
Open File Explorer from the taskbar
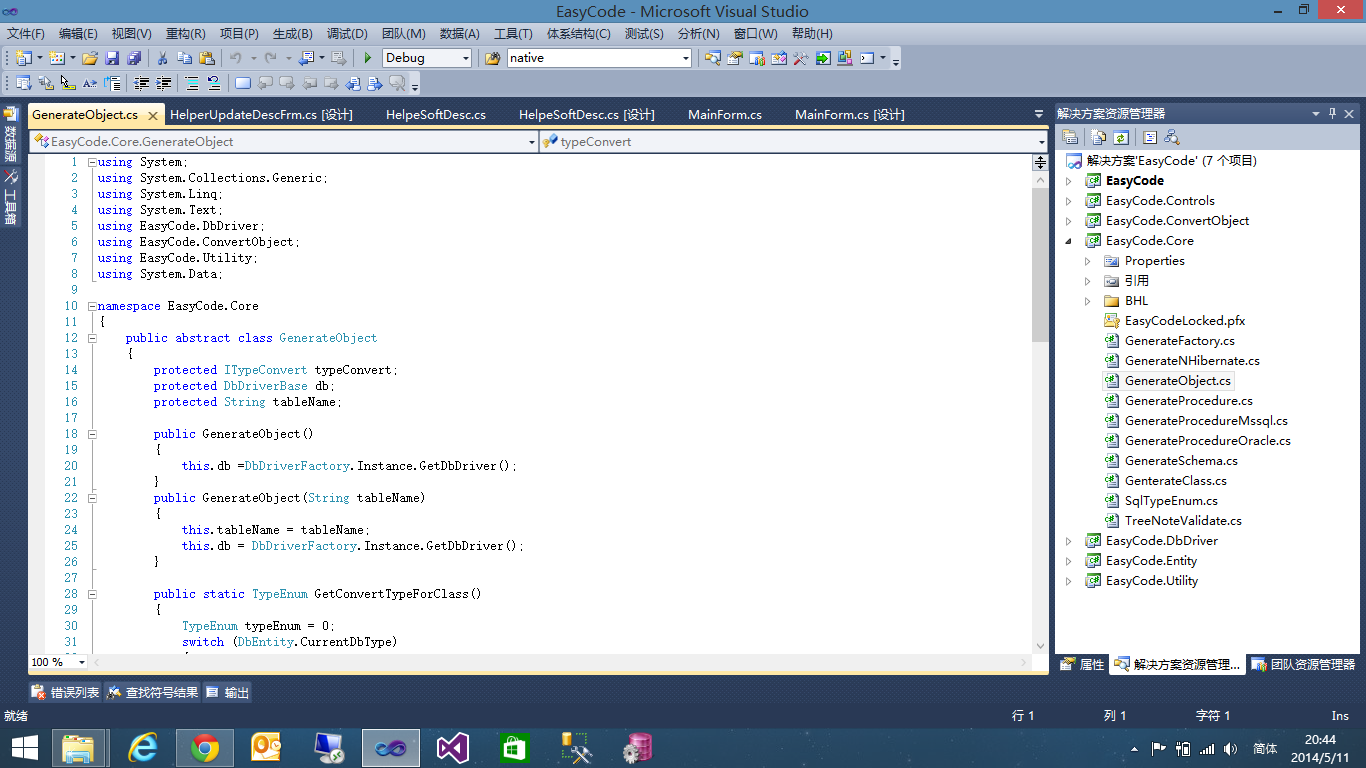pyautogui.click(x=79, y=747)
